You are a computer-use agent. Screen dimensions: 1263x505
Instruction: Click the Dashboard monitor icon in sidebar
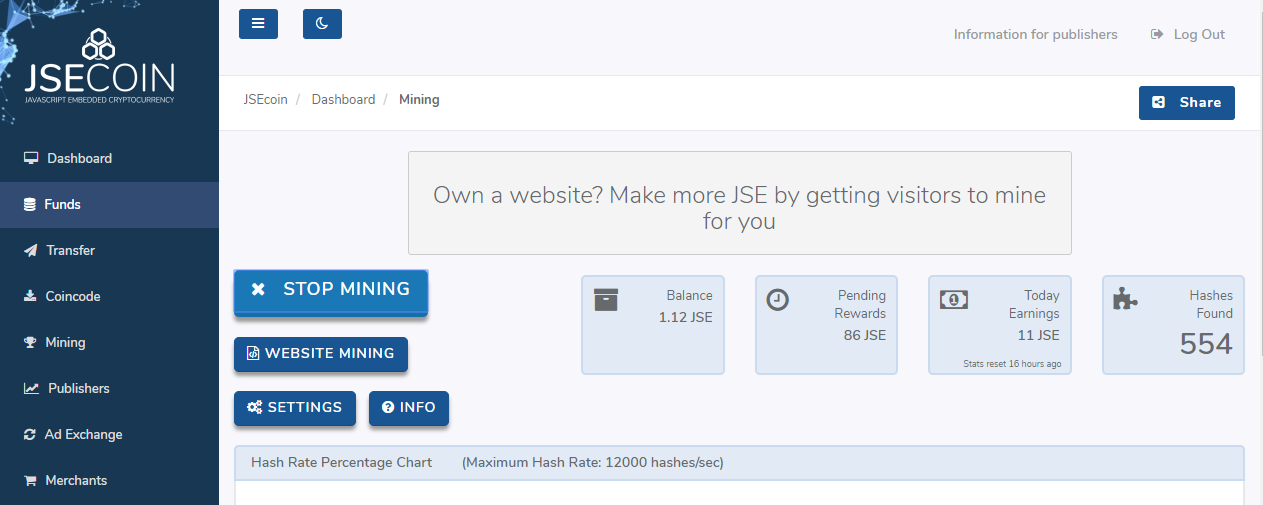click(x=31, y=158)
